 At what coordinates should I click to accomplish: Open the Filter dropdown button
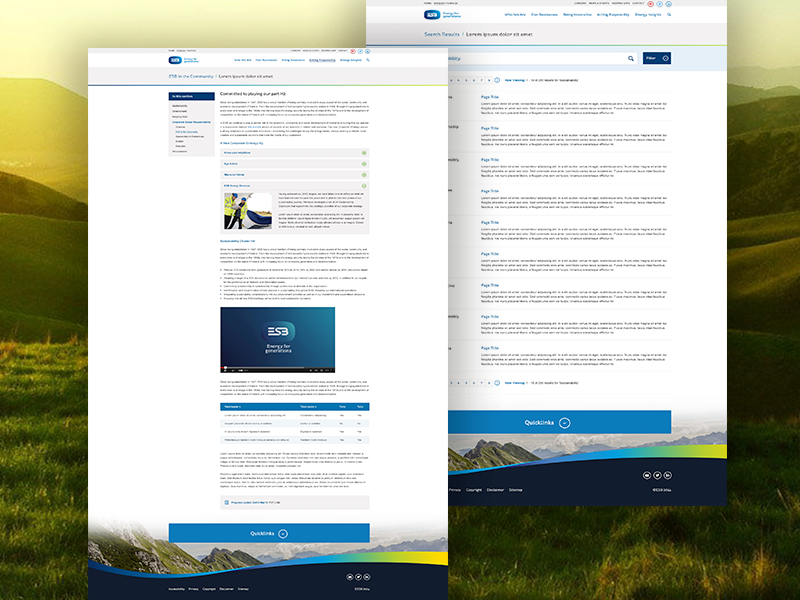[x=657, y=58]
